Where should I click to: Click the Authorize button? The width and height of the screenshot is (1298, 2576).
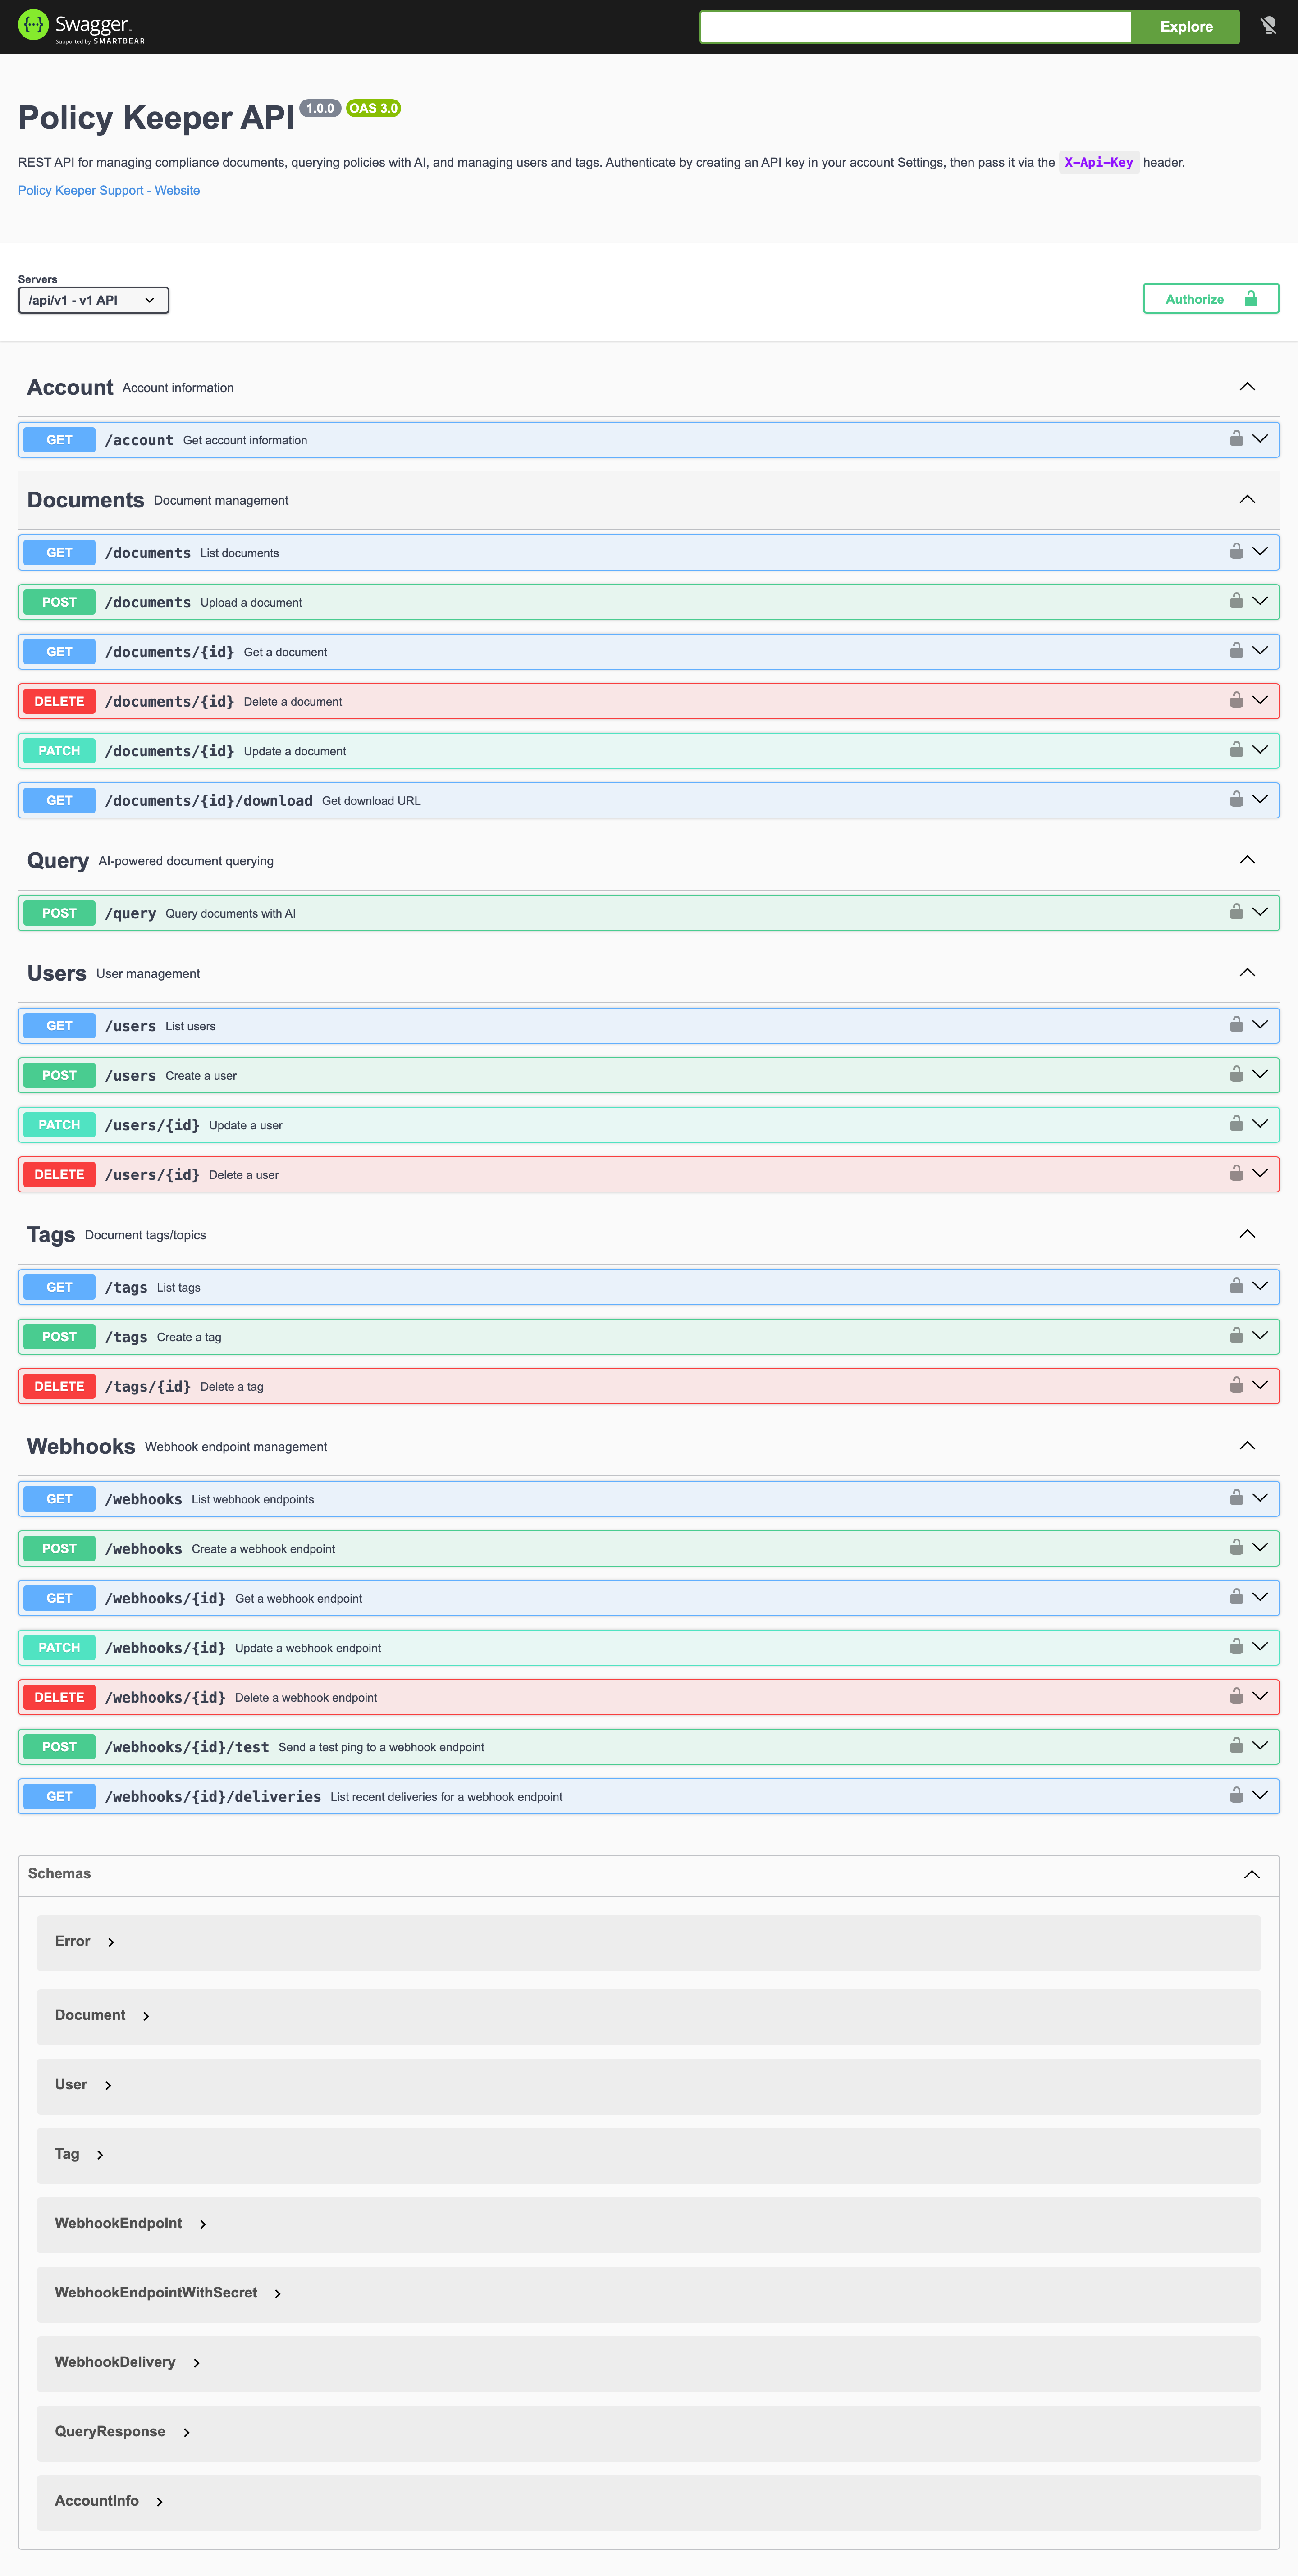pos(1210,299)
